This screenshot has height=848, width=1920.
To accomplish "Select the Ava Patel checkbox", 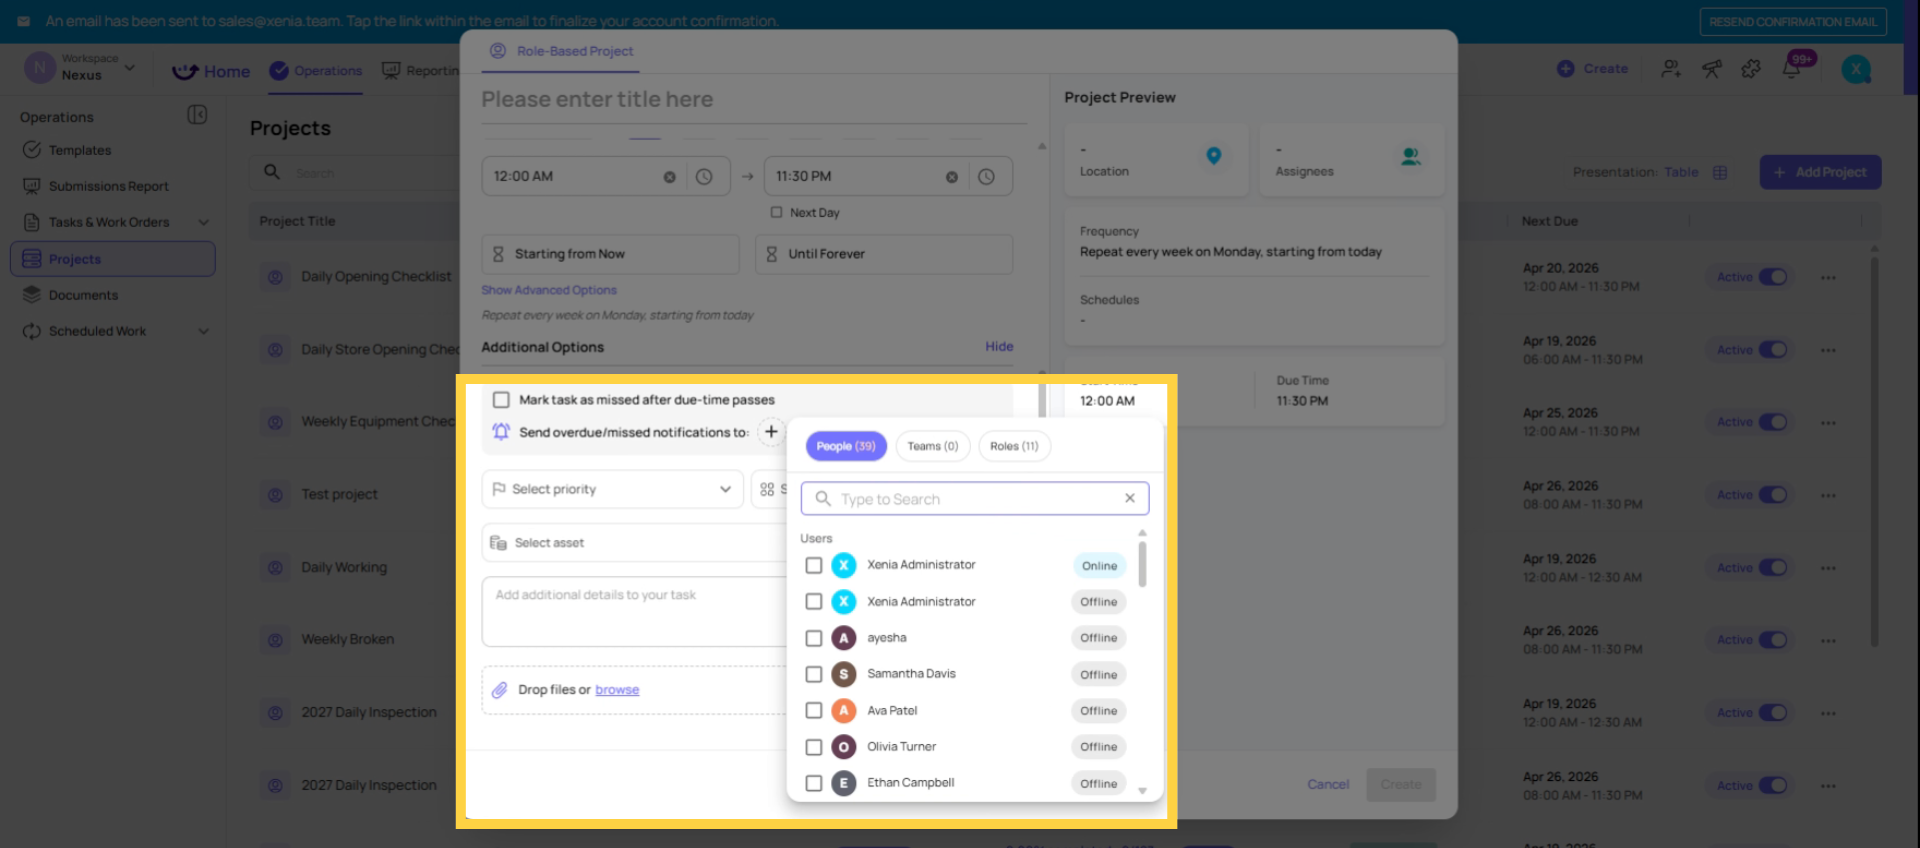I will coord(814,710).
